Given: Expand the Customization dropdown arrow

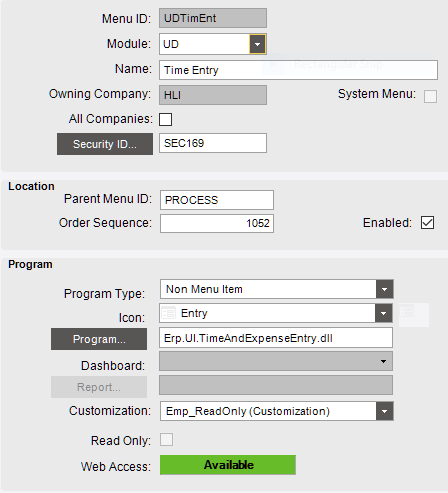Looking at the screenshot, I should [x=384, y=411].
